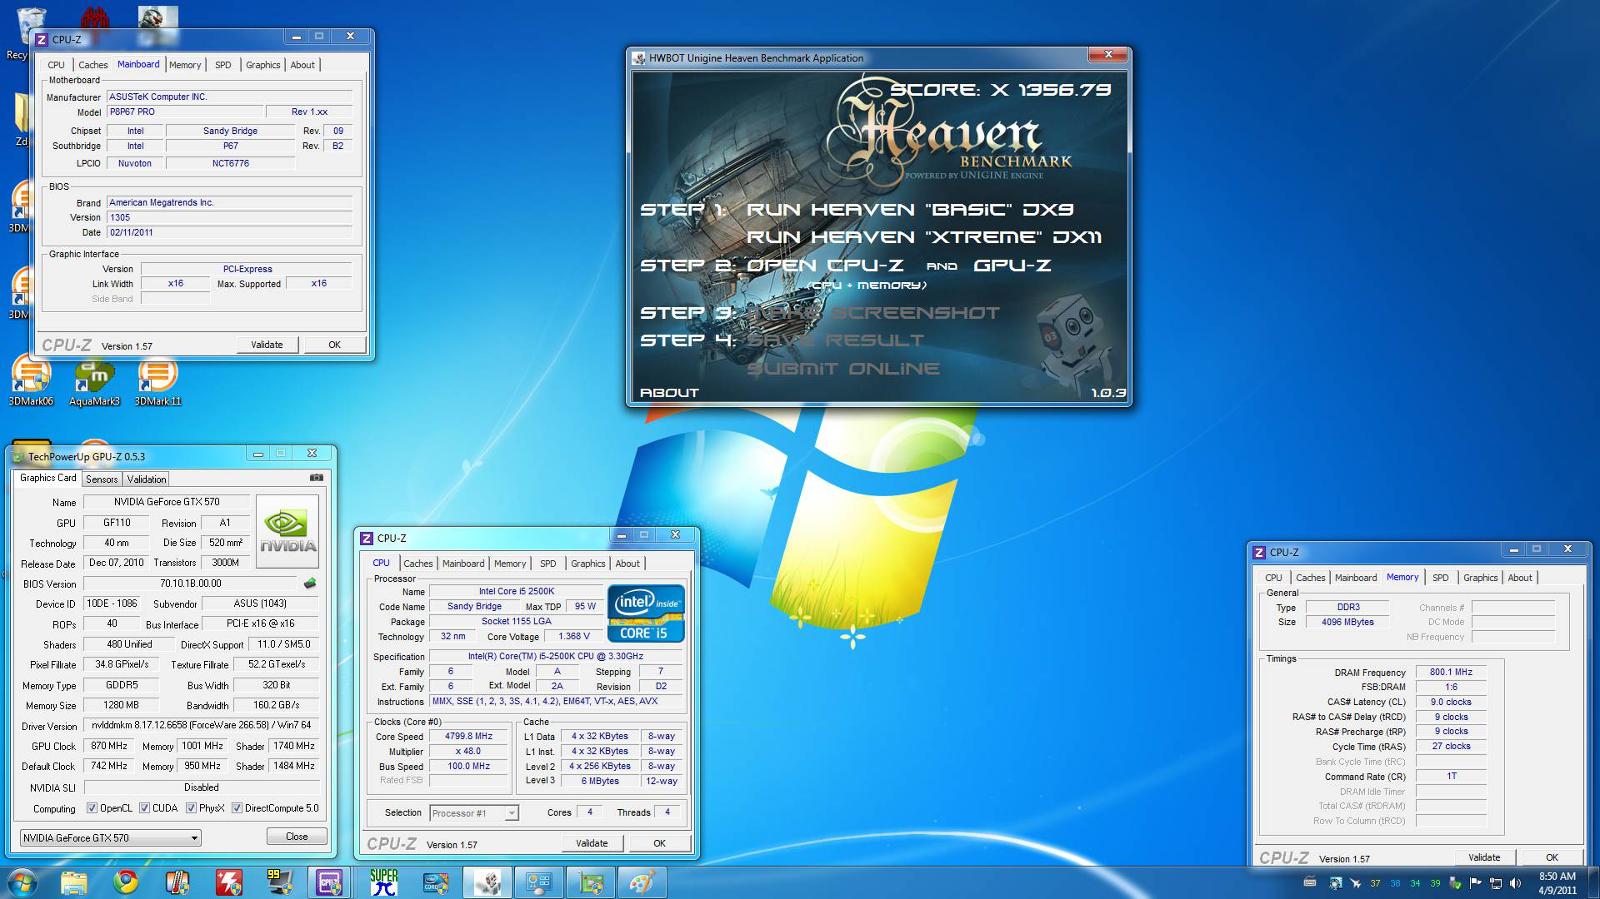Screen dimensions: 1600x899
Task: Toggle the CUDA checkbox in GPU-Z
Action: click(x=144, y=808)
